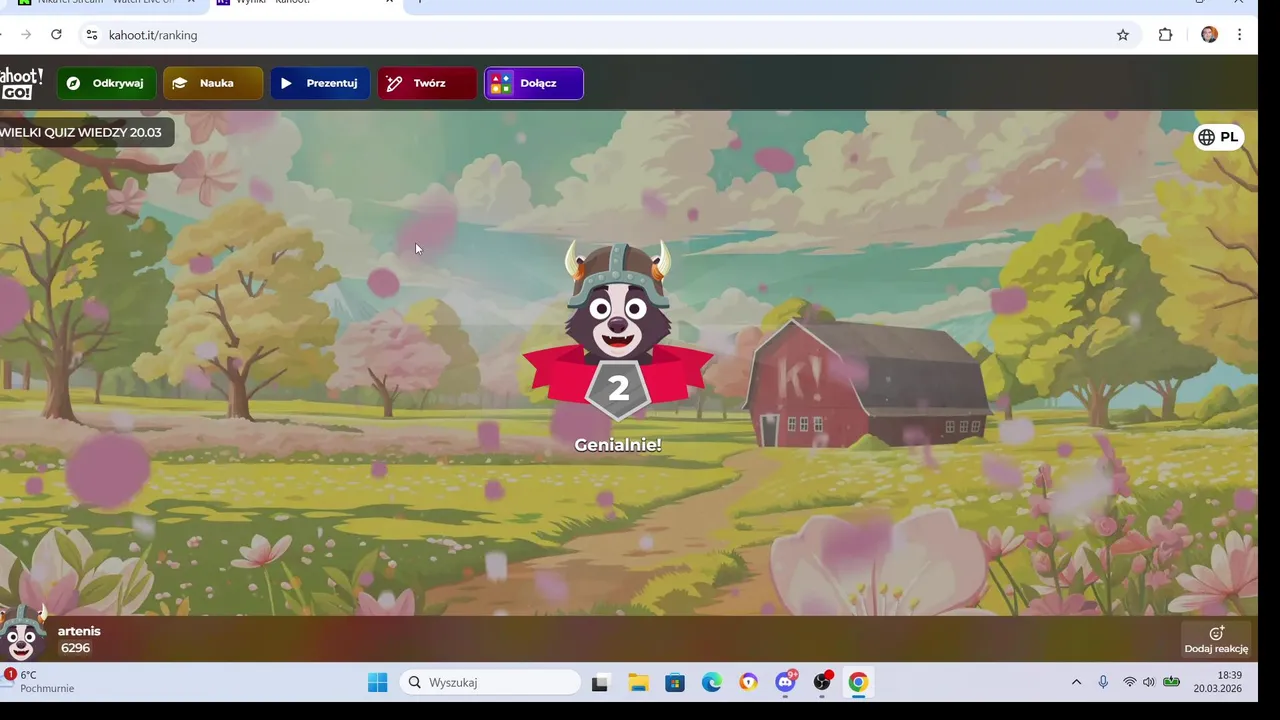Click the second place medal badge
This screenshot has height=720, width=1280.
[x=618, y=389]
